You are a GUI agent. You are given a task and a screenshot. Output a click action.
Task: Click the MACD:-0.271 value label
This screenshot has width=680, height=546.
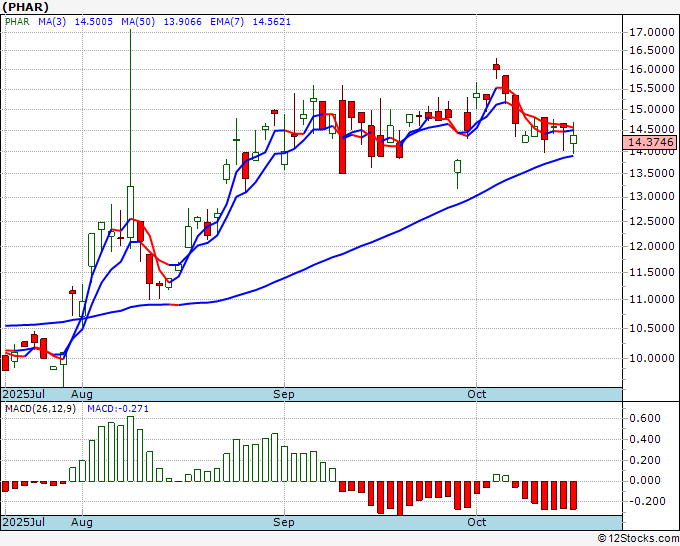pyautogui.click(x=118, y=409)
